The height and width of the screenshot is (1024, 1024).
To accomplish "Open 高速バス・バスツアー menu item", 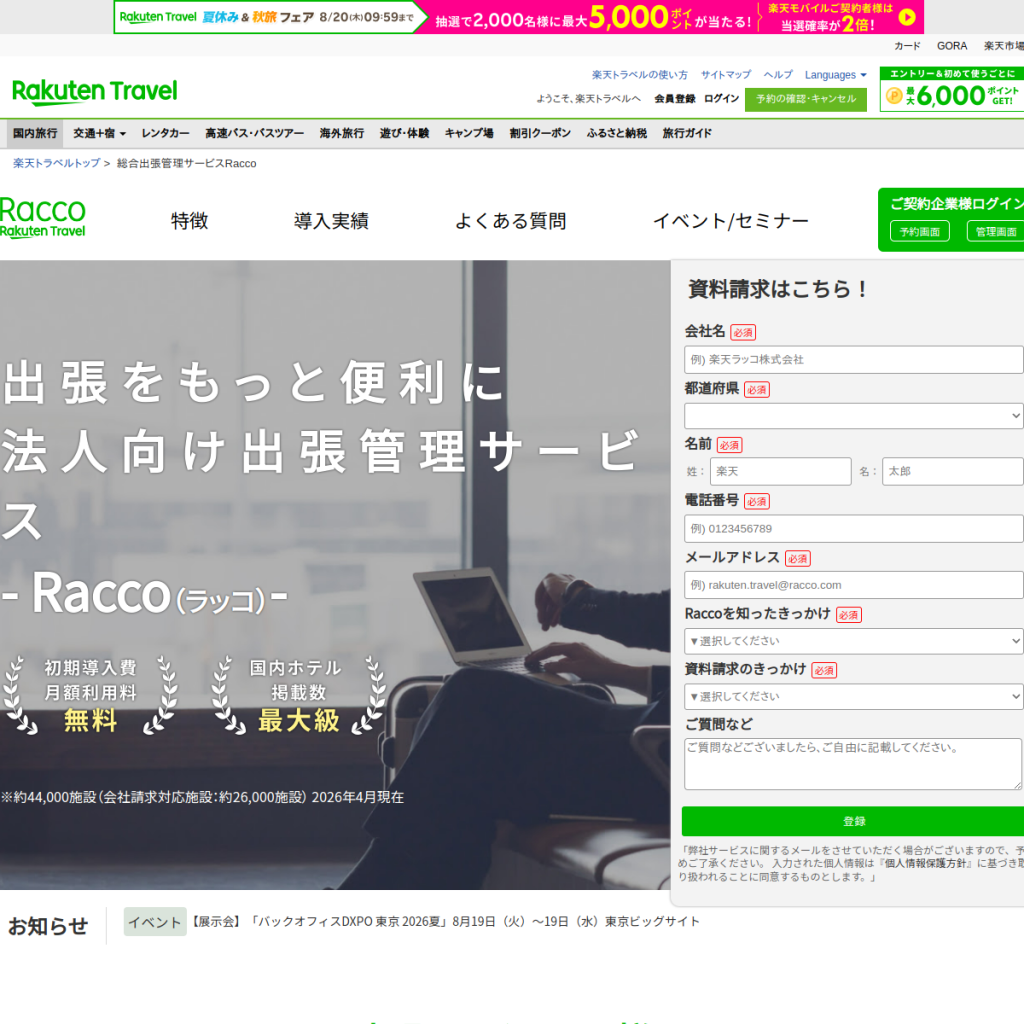I will coord(255,133).
